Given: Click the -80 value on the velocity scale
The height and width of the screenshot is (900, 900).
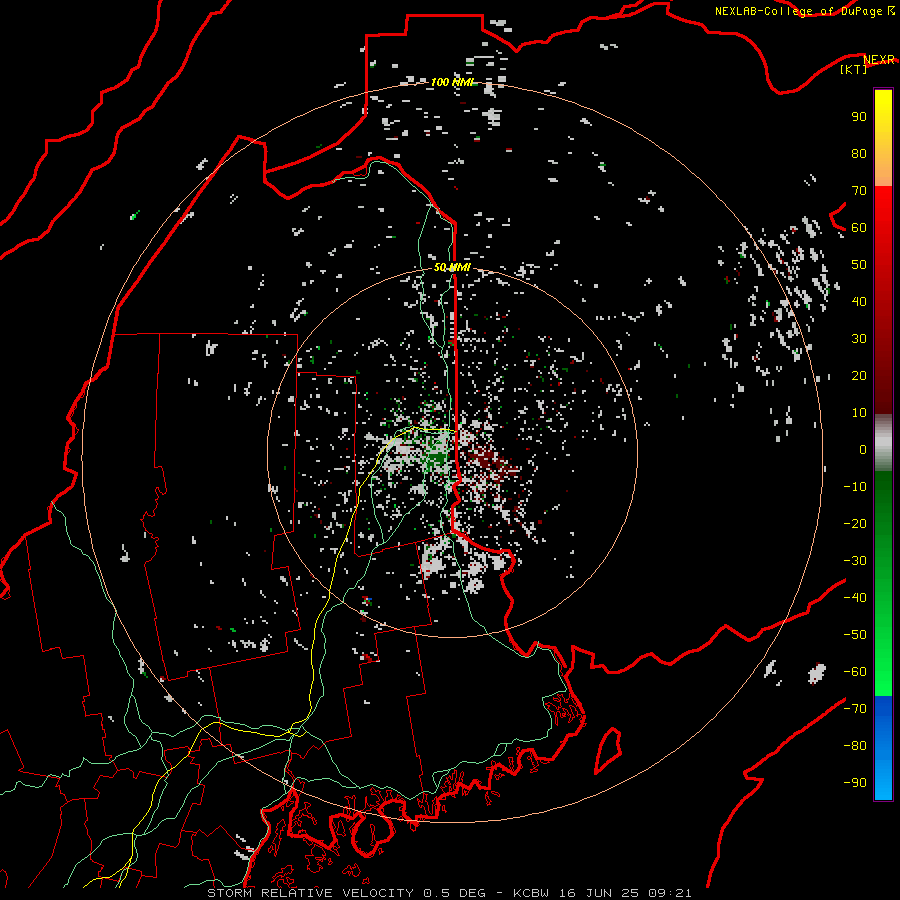Looking at the screenshot, I should pos(855,746).
